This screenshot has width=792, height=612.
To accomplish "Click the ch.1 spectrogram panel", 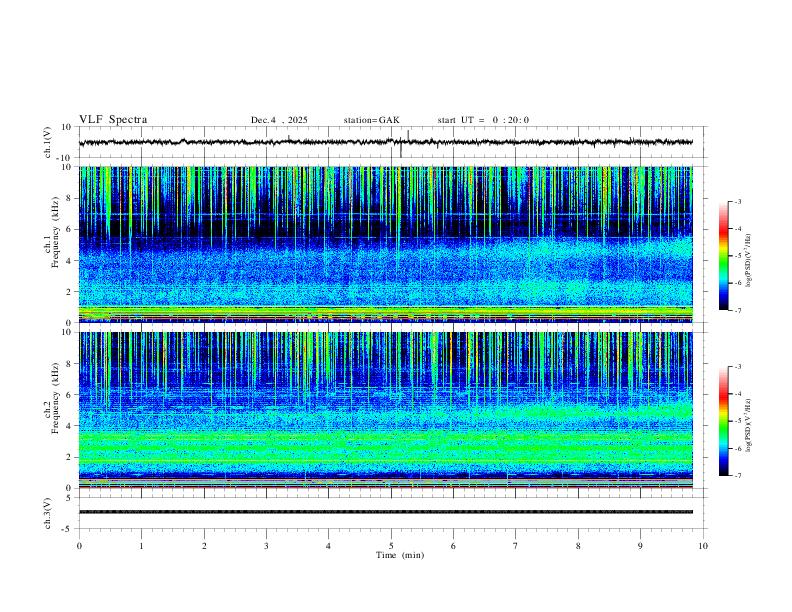I will pyautogui.click(x=386, y=244).
